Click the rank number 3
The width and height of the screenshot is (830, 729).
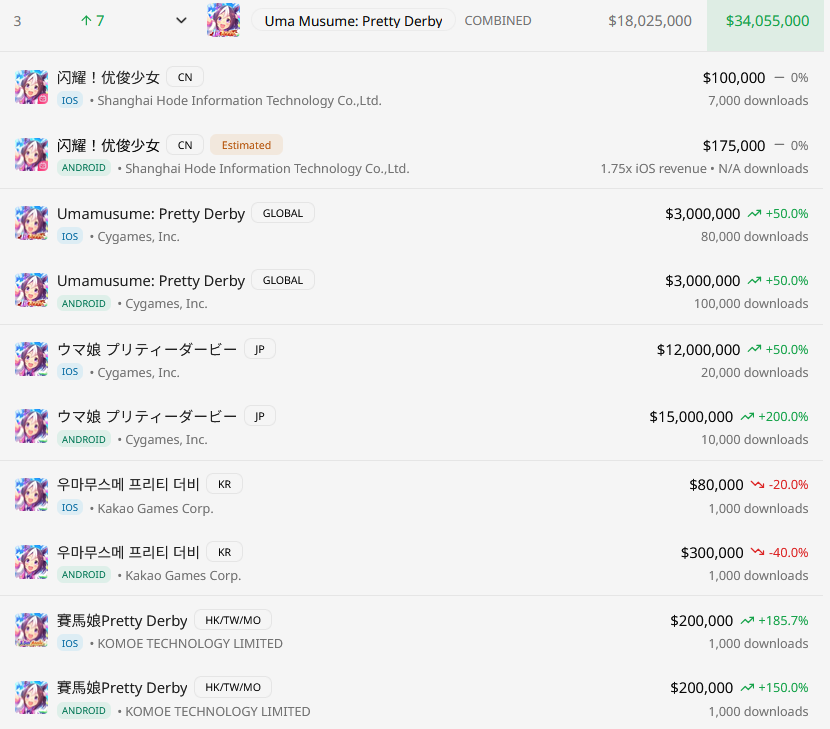tap(17, 21)
